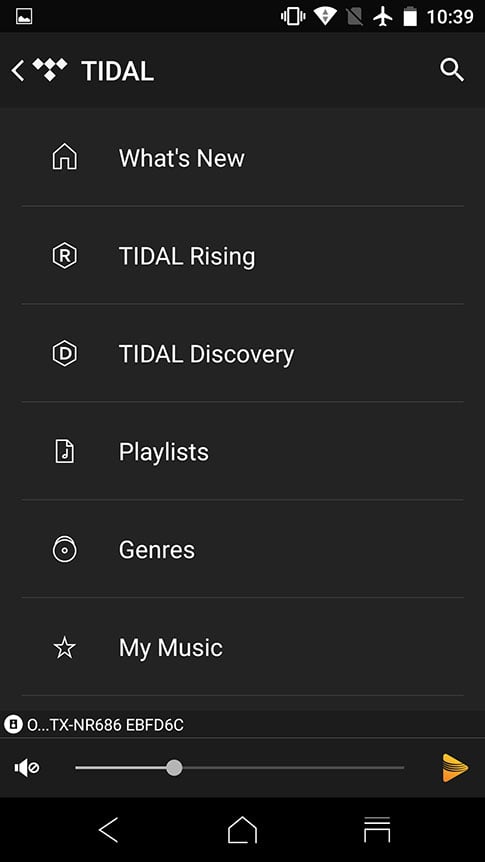The image size is (485, 862).
Task: Browse Genres
Action: point(242,549)
